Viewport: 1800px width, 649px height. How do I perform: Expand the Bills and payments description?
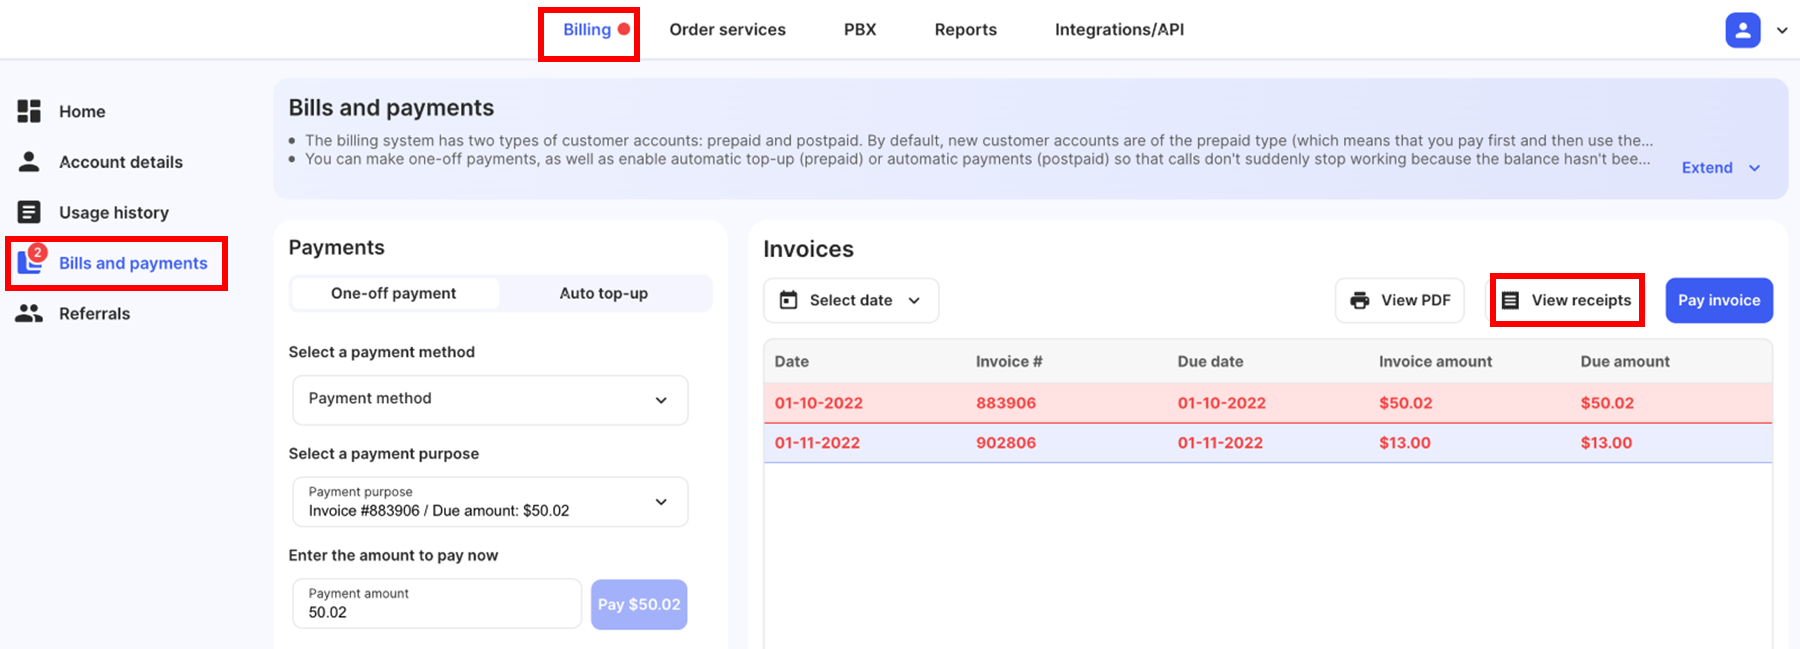1720,168
